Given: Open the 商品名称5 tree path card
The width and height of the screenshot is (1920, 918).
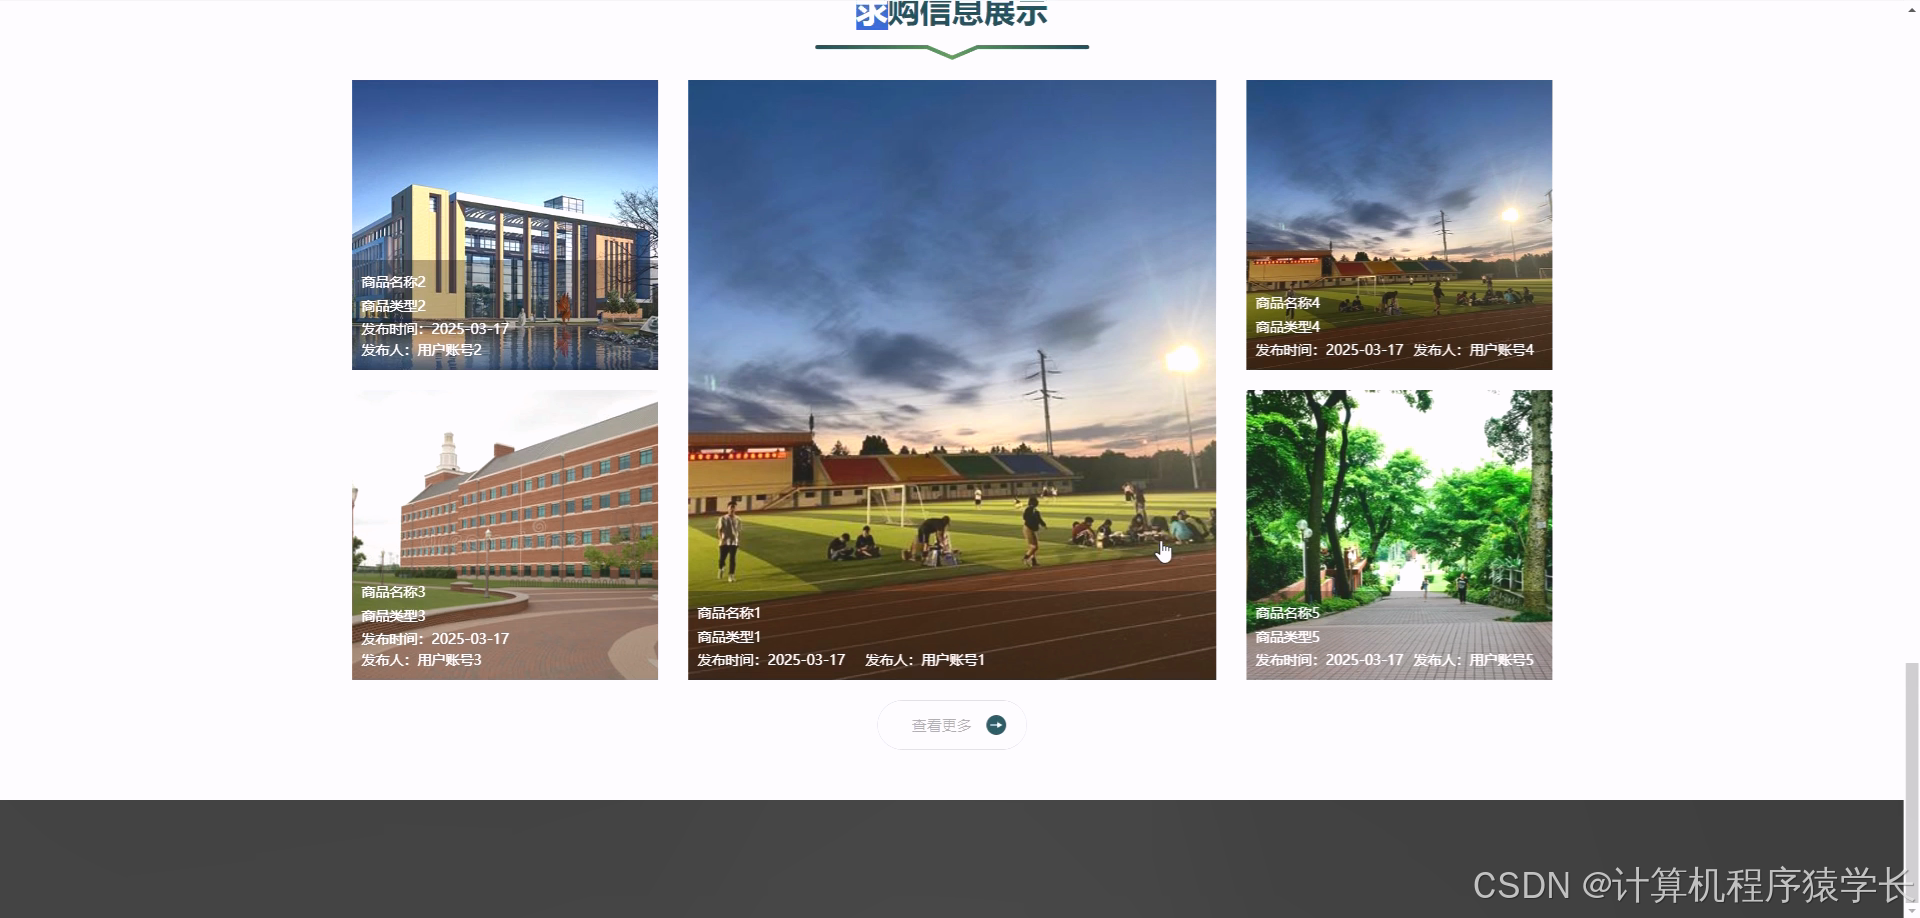Looking at the screenshot, I should coord(1399,535).
